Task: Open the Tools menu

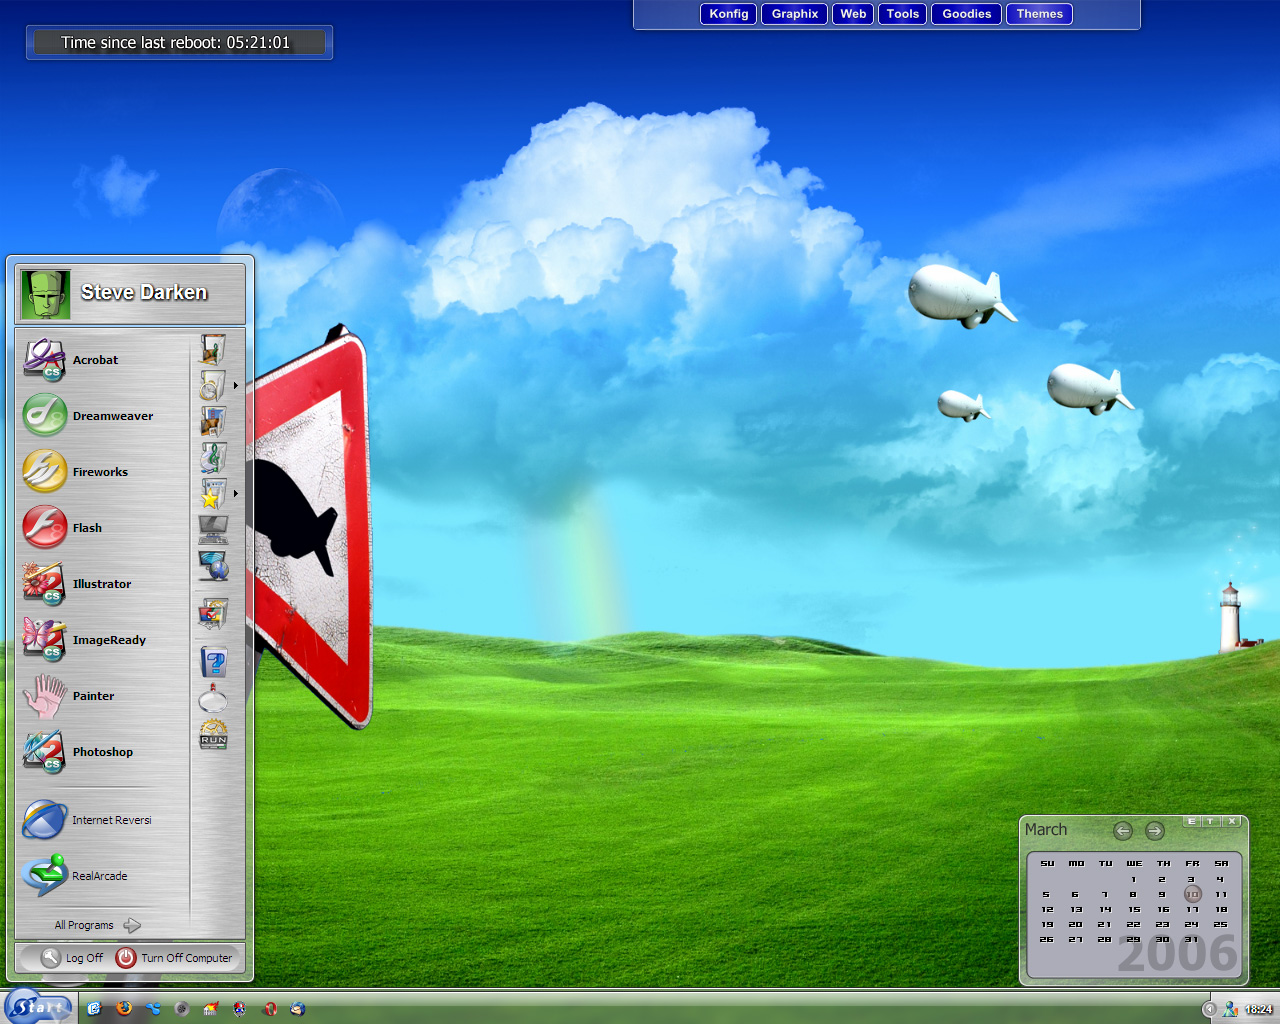Action: [x=902, y=14]
